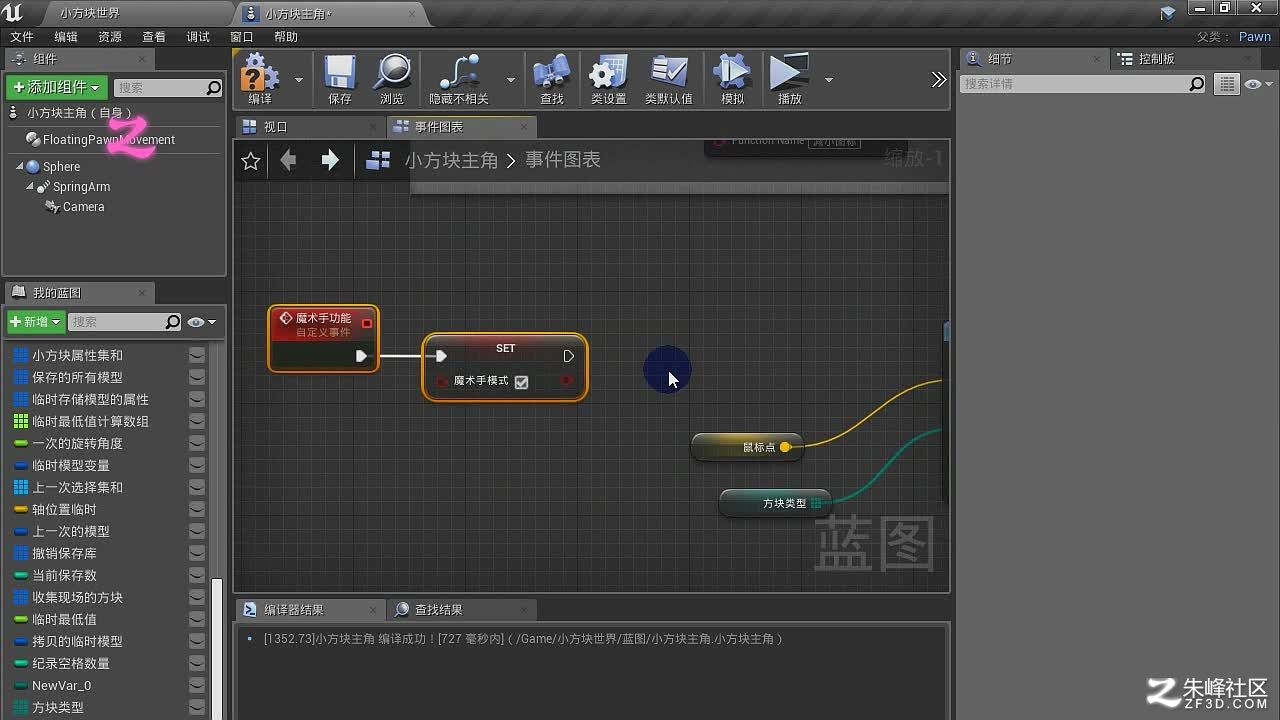Viewport: 1280px width, 720px height.
Task: Open the 资源 menu
Action: (110, 37)
